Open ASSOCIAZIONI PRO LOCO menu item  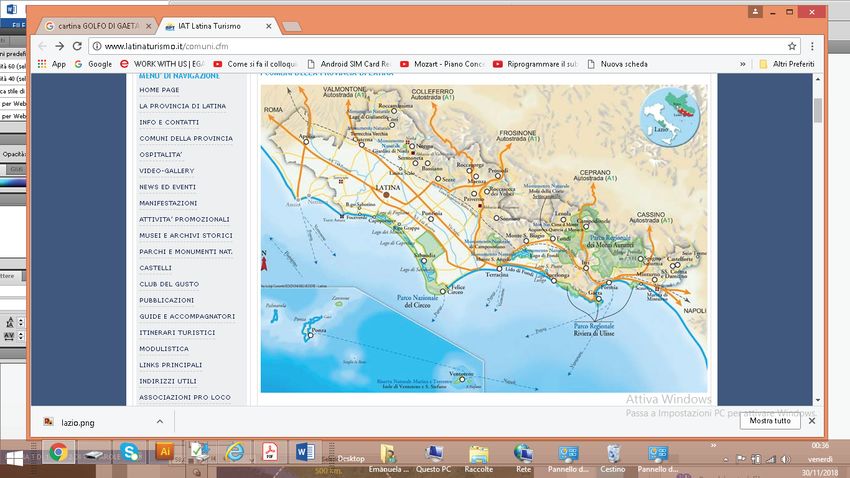(185, 398)
